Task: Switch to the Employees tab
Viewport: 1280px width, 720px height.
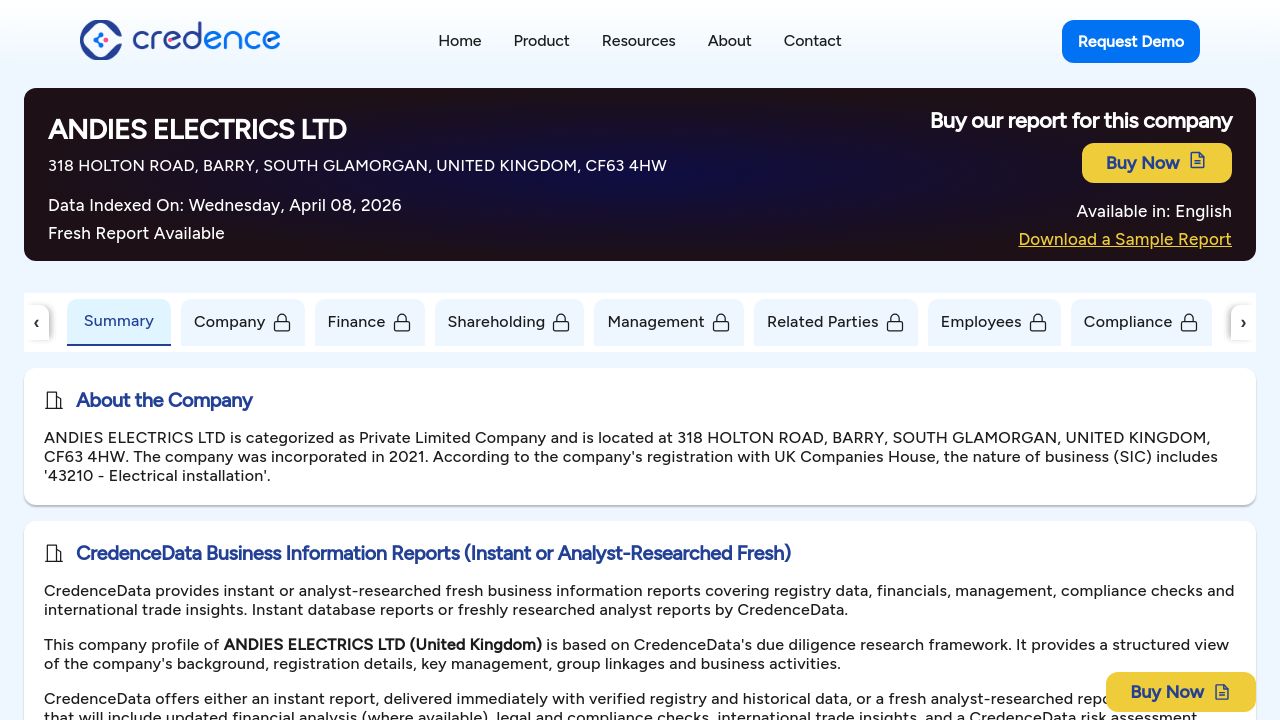Action: pyautogui.click(x=994, y=322)
